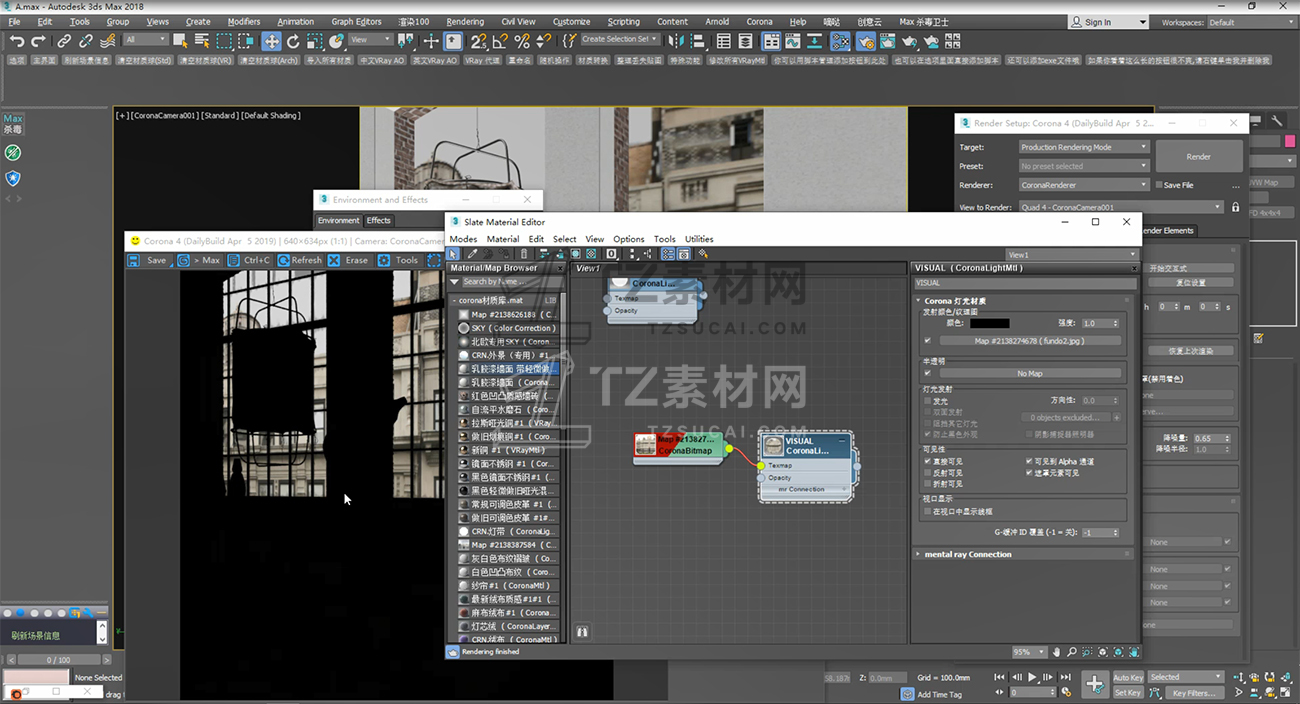Activate the Select and Move tool

271,41
